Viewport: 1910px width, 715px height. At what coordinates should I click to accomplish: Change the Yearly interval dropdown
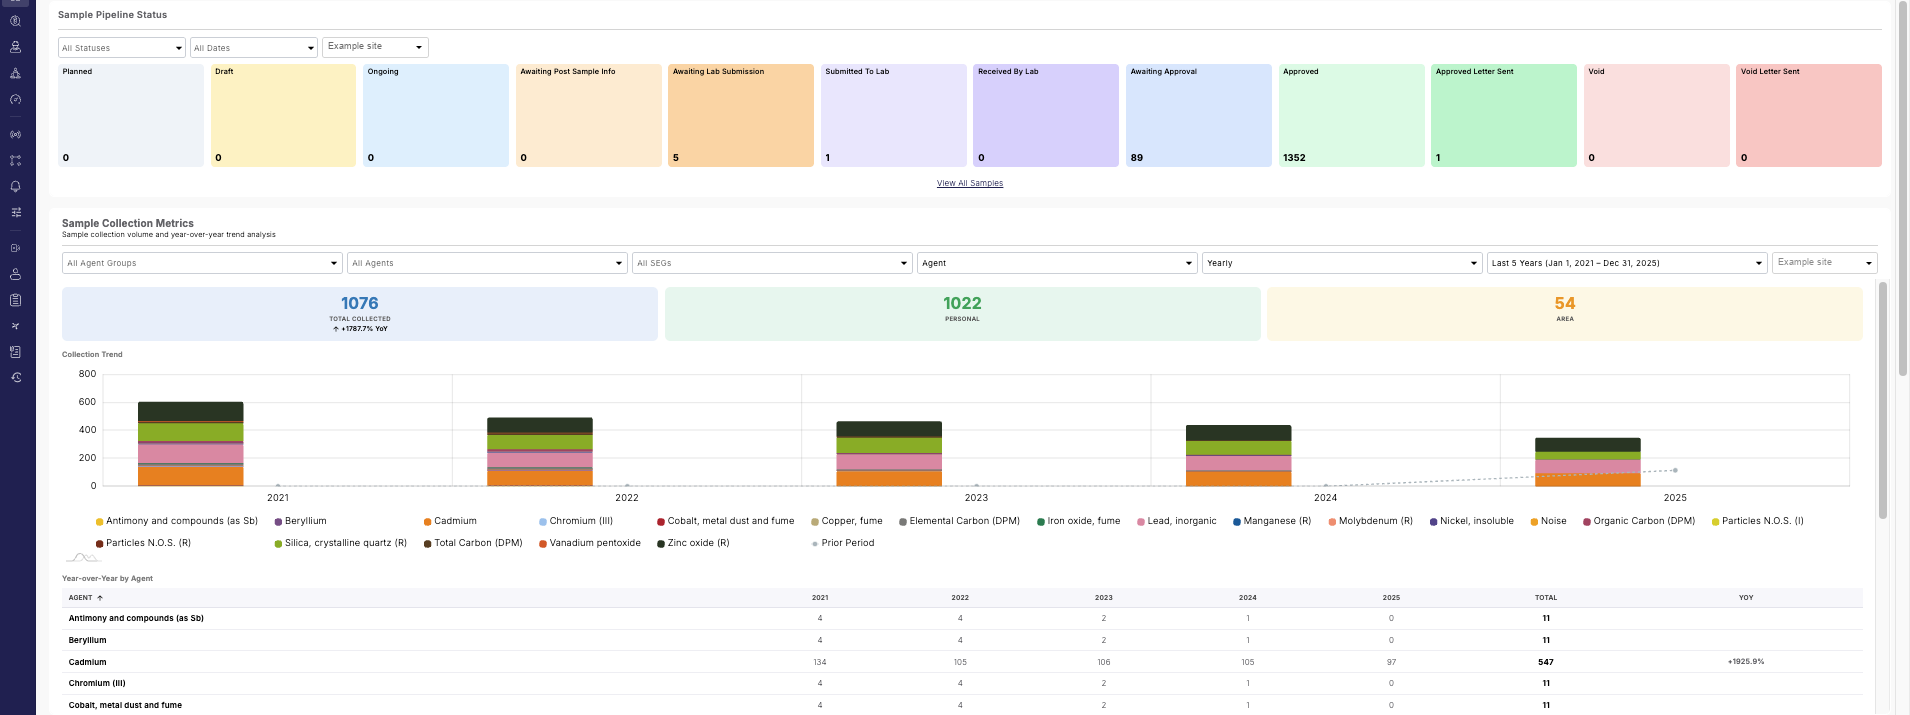[1343, 263]
